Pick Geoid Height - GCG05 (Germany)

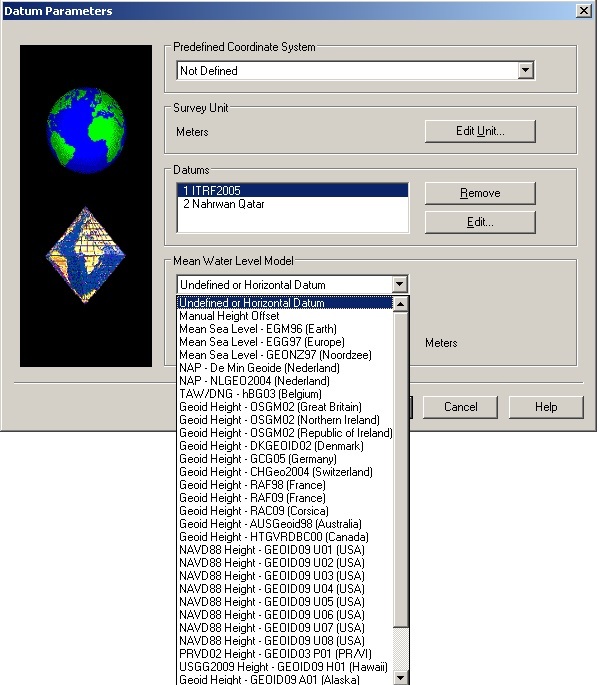285,459
